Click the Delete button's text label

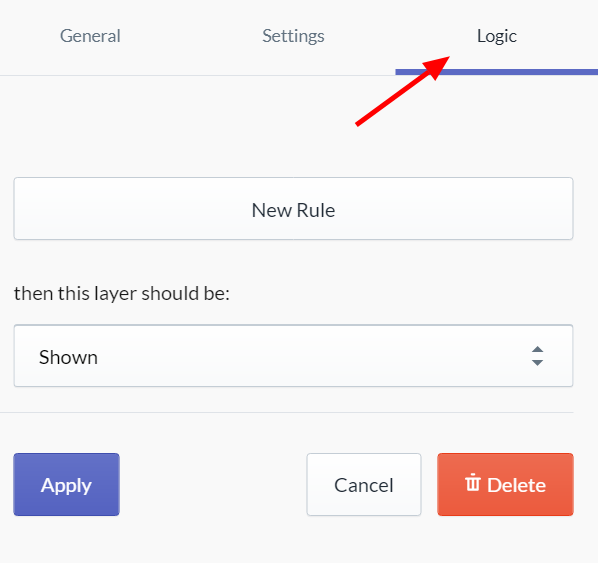516,485
